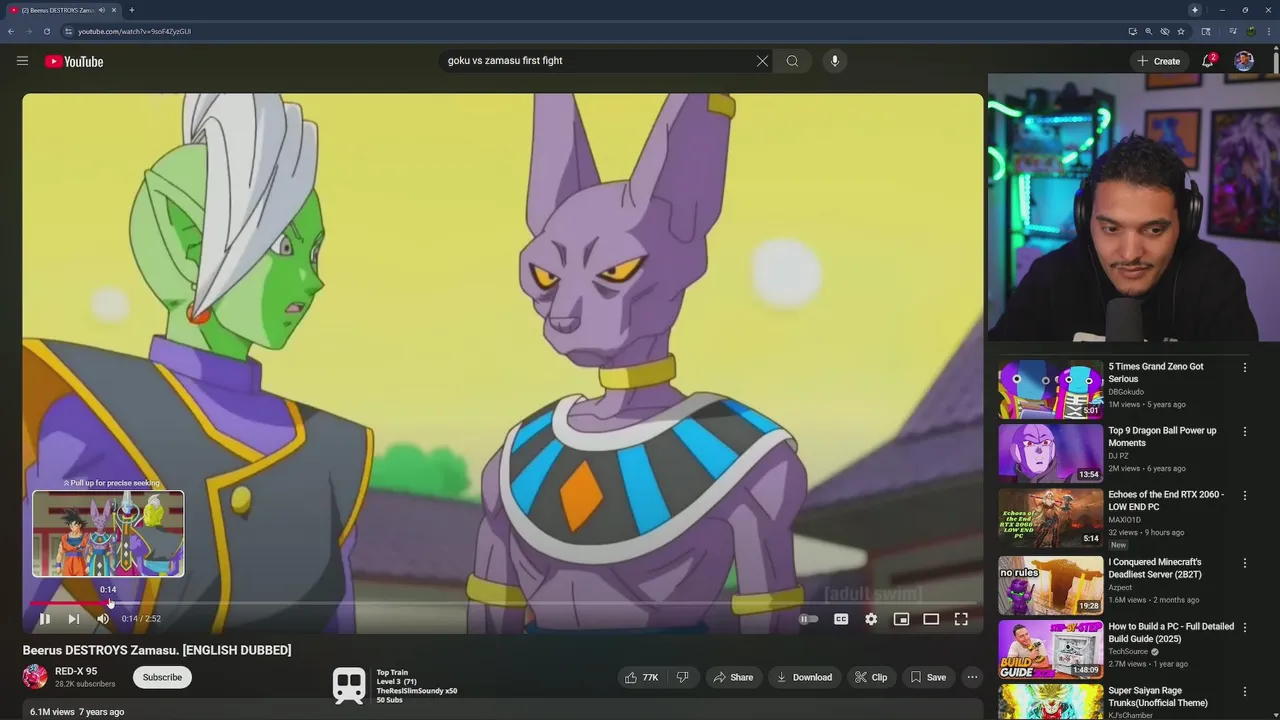1280x720 pixels.
Task: Toggle theater mode
Action: [x=931, y=619]
